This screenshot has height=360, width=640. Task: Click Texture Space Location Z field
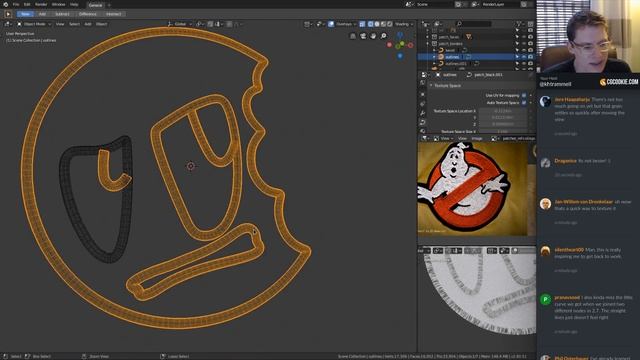pyautogui.click(x=503, y=124)
